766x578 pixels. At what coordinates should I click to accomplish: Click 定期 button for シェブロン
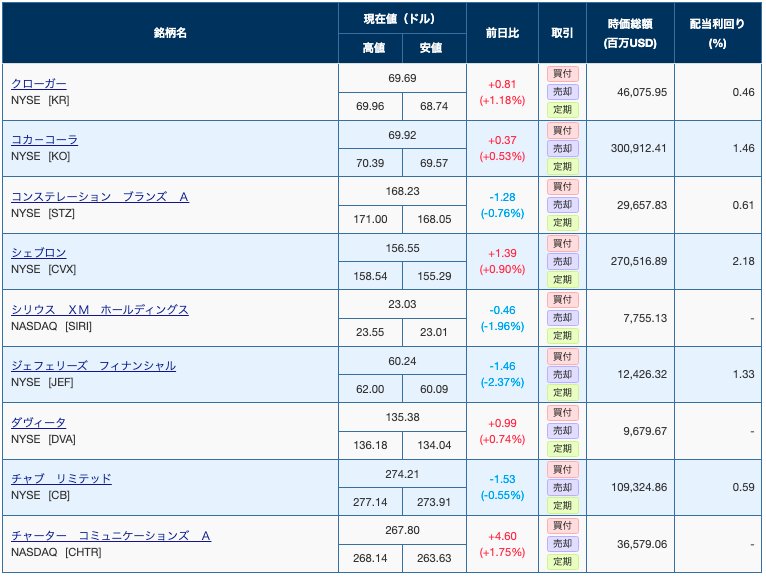563,279
